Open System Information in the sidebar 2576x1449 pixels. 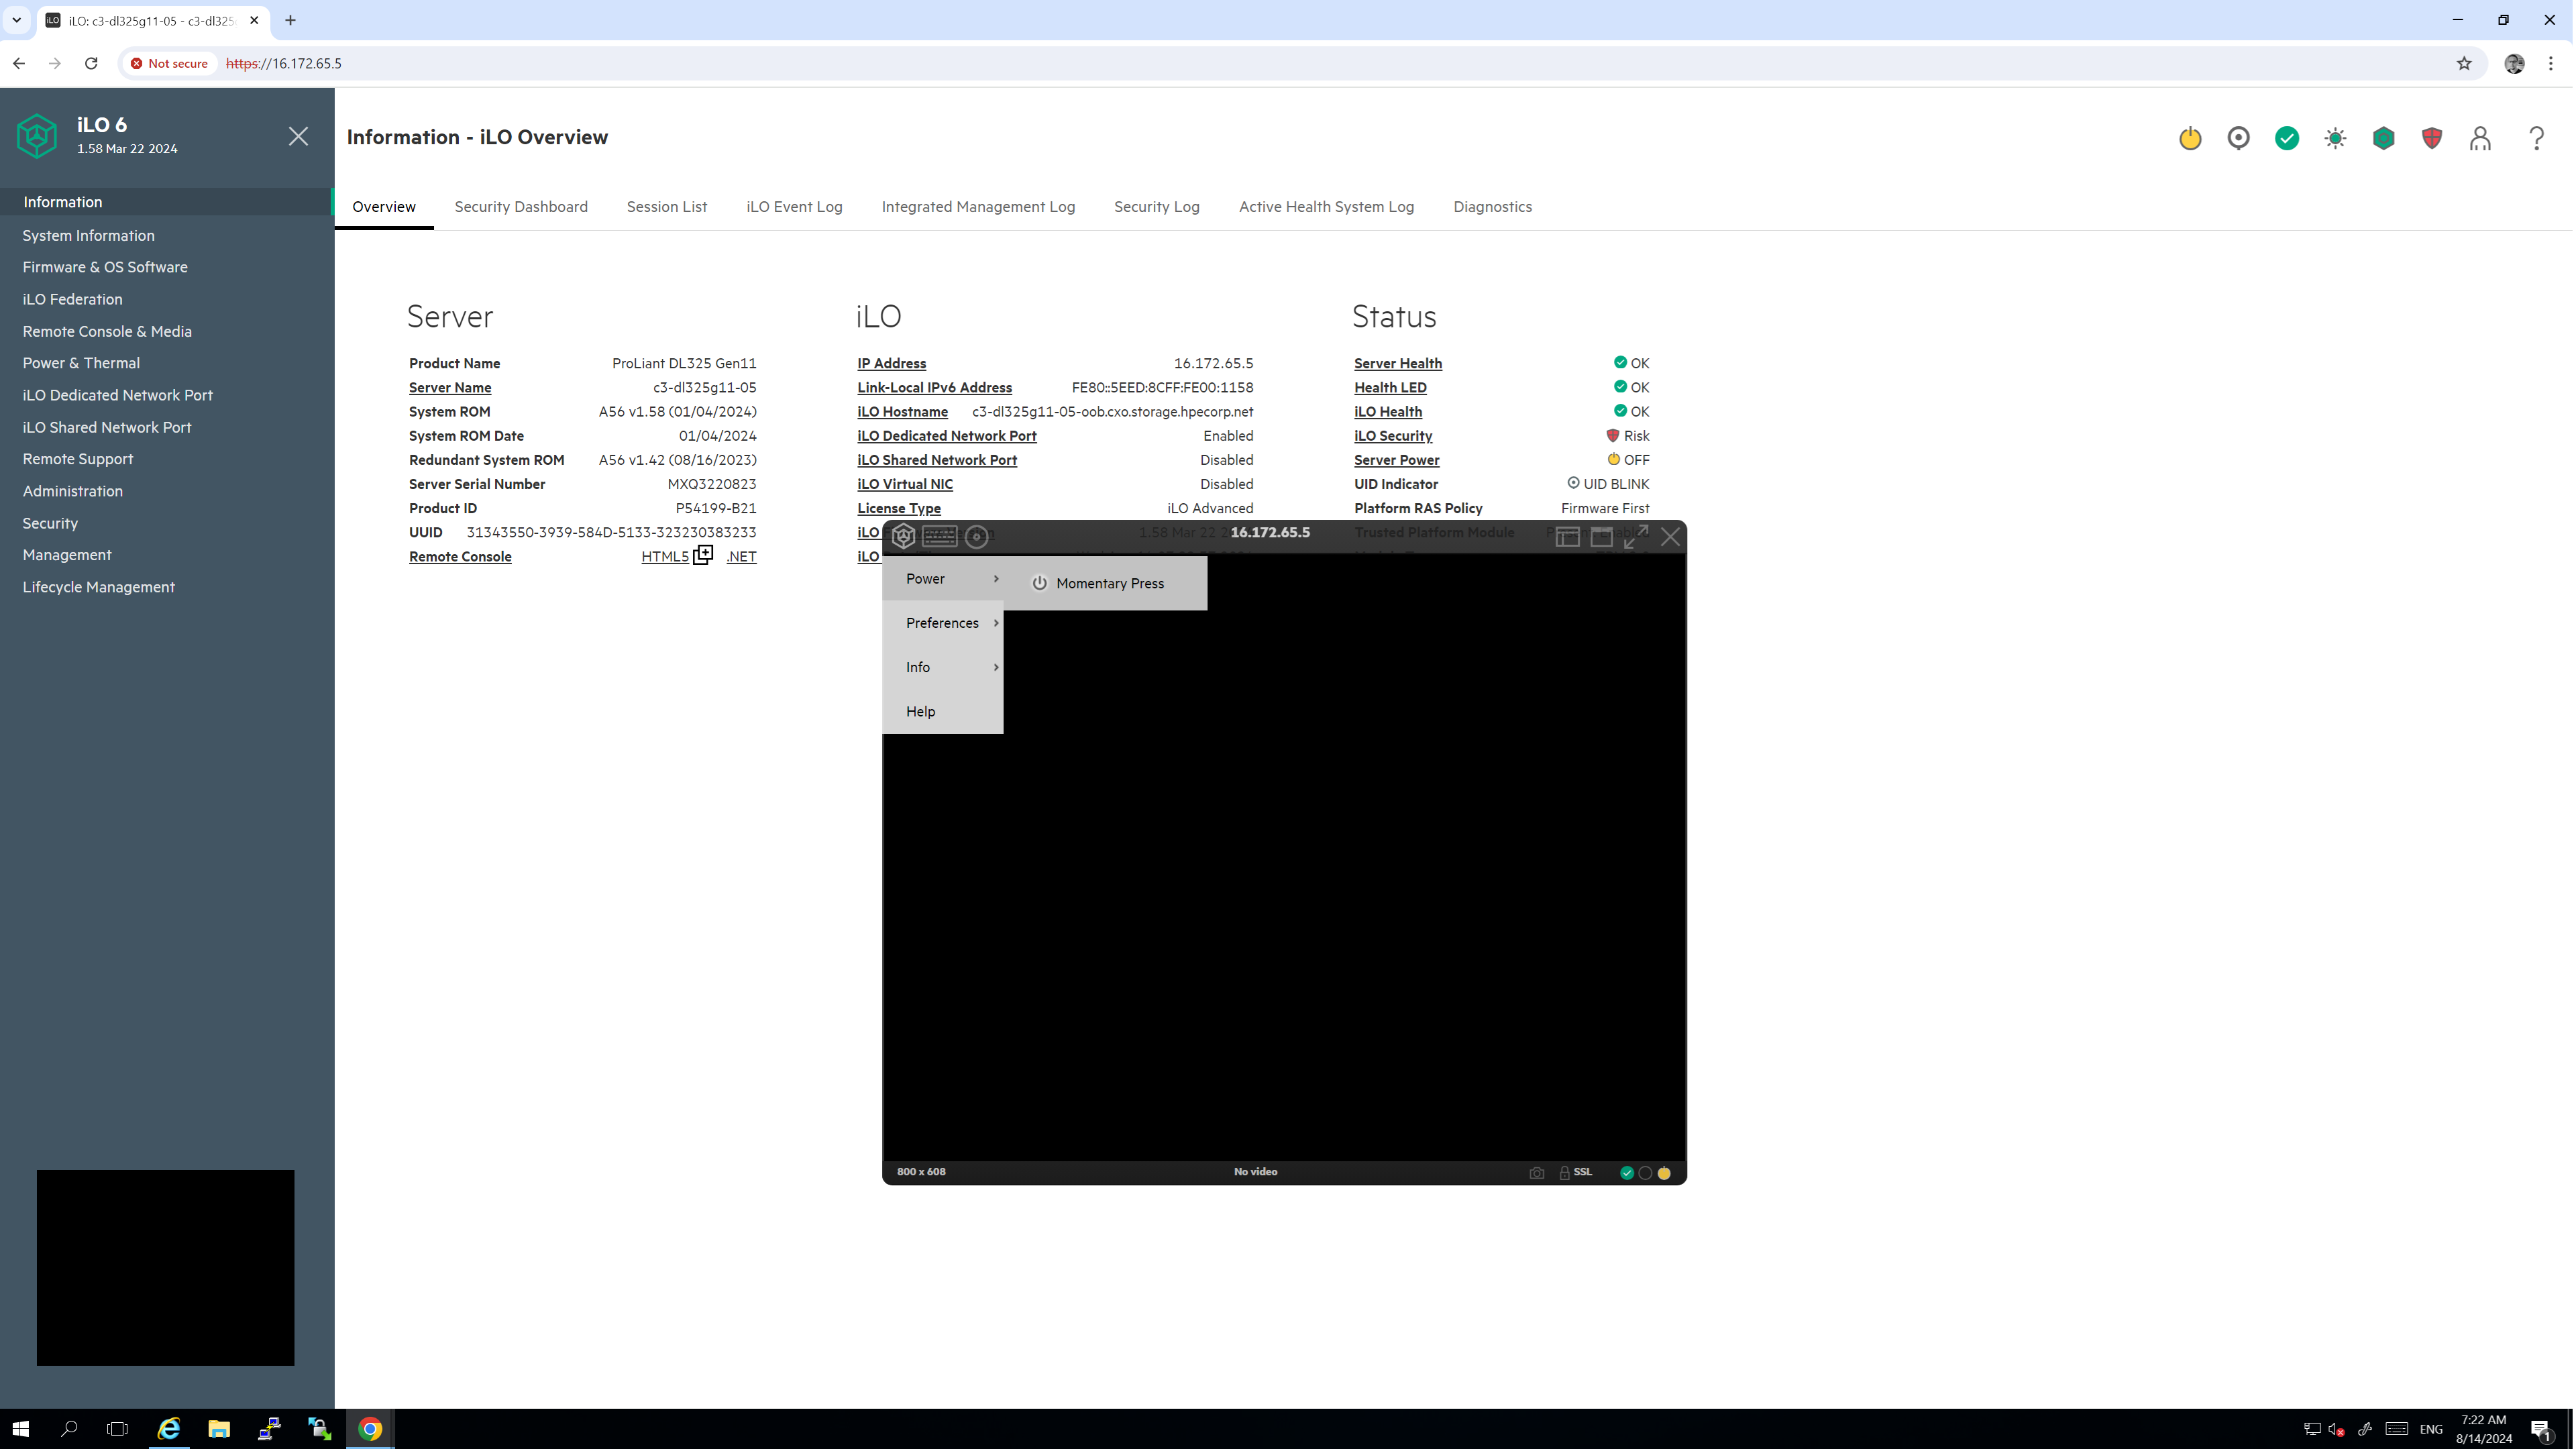88,236
